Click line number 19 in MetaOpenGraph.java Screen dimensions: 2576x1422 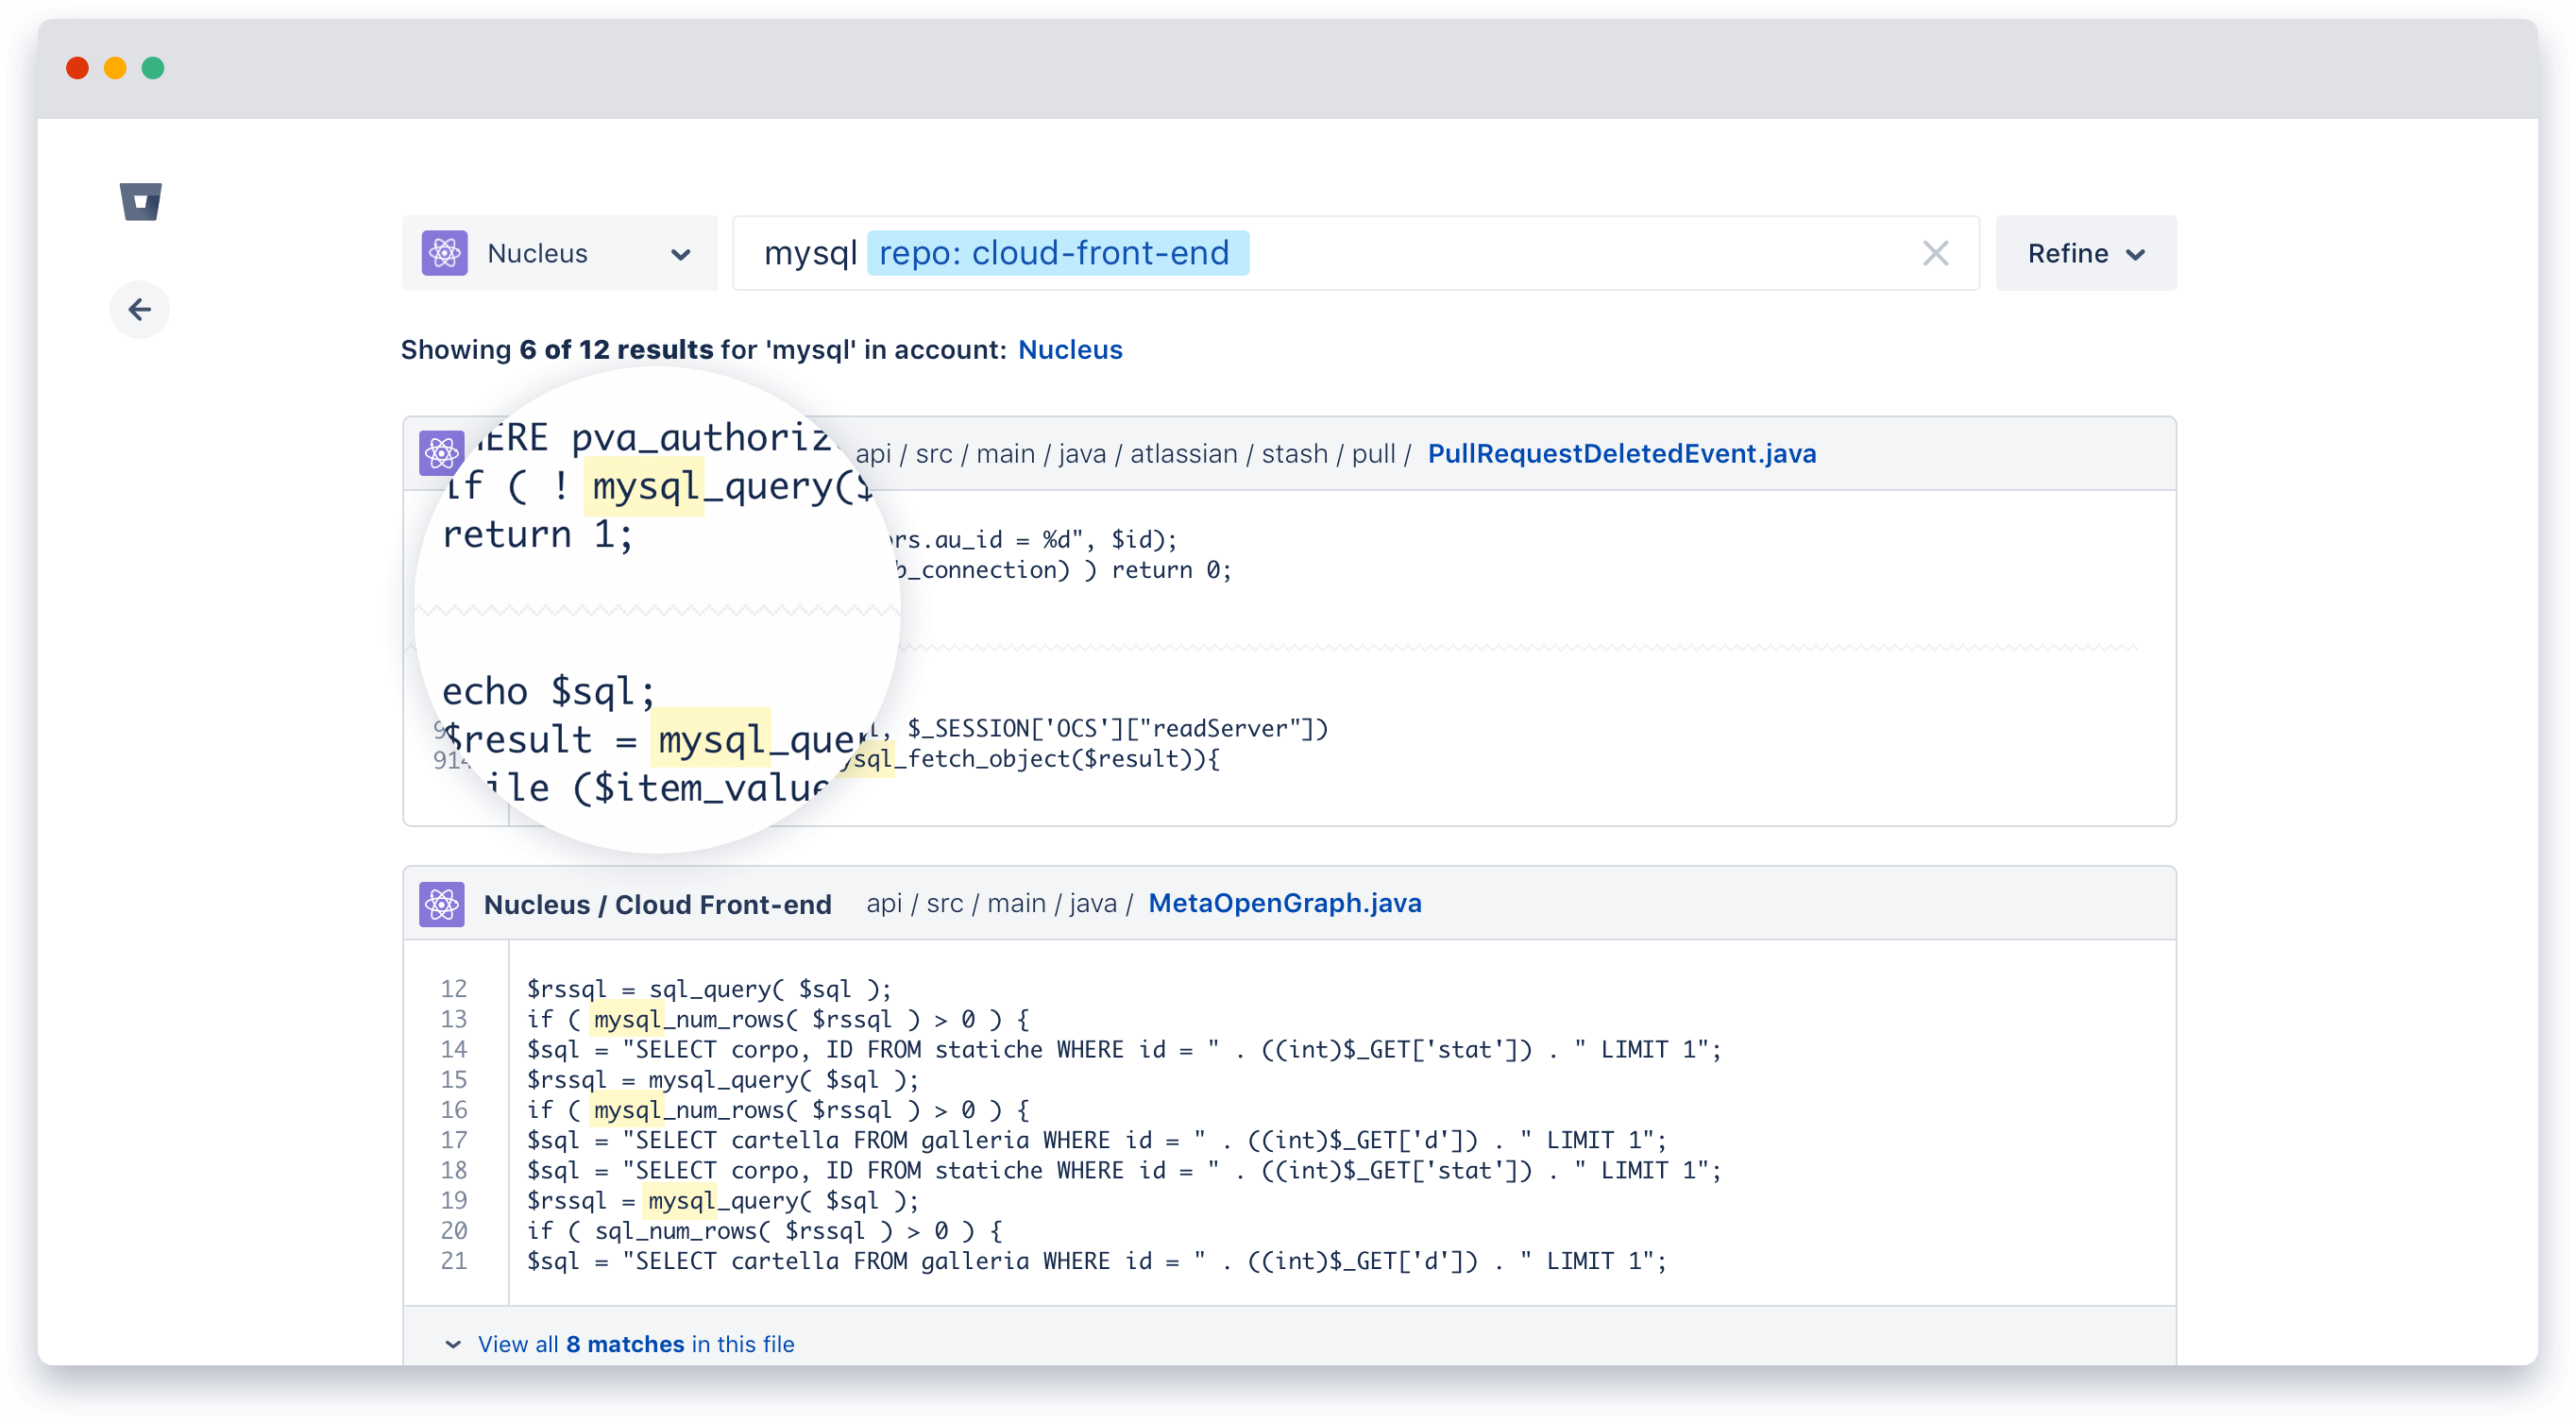coord(454,1200)
